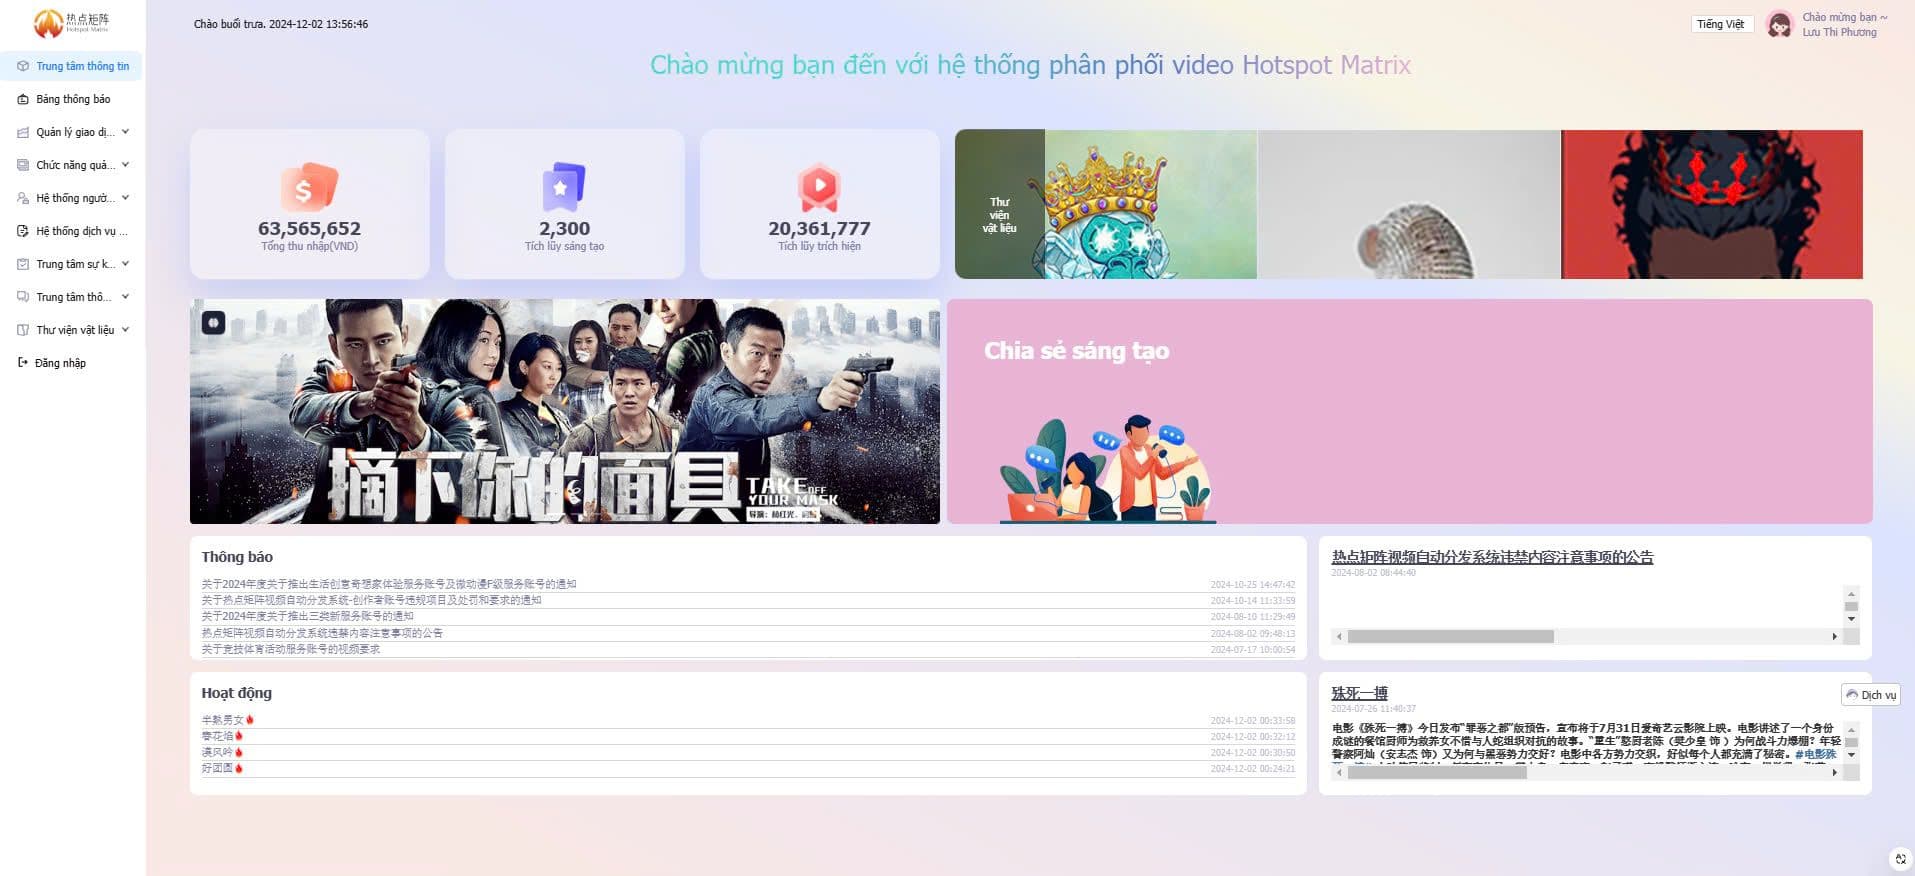
Task: Click the red video play icon
Action: [x=819, y=187]
